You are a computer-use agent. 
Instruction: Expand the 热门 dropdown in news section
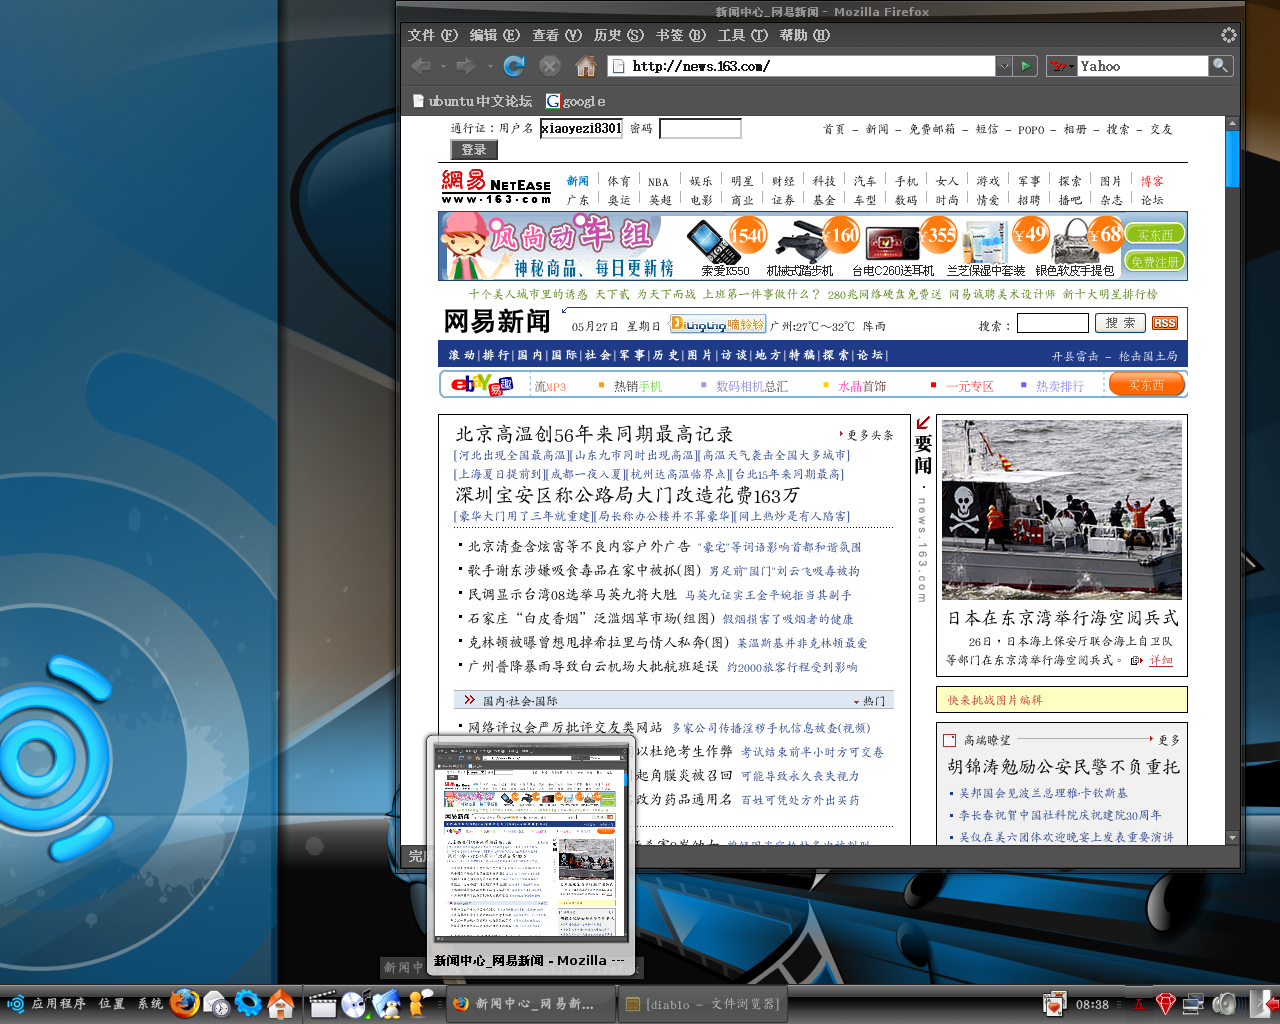pos(869,701)
